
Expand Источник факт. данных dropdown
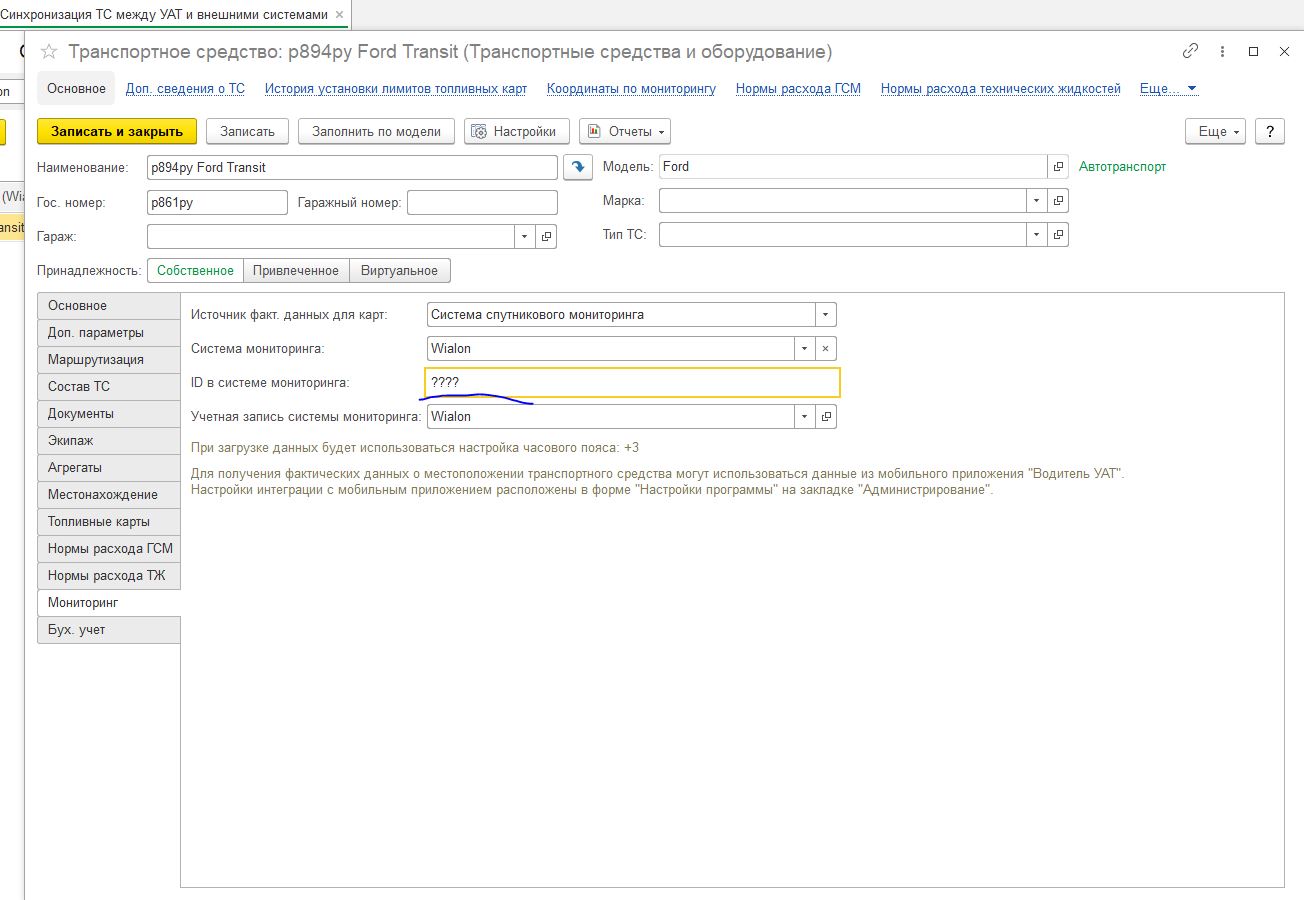825,315
